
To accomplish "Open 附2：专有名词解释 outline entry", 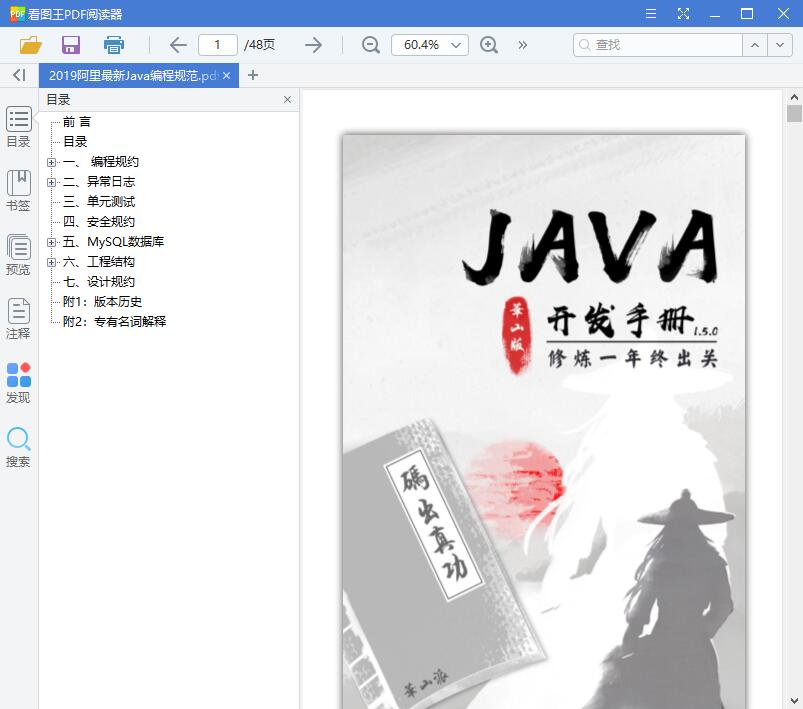I will tap(115, 322).
